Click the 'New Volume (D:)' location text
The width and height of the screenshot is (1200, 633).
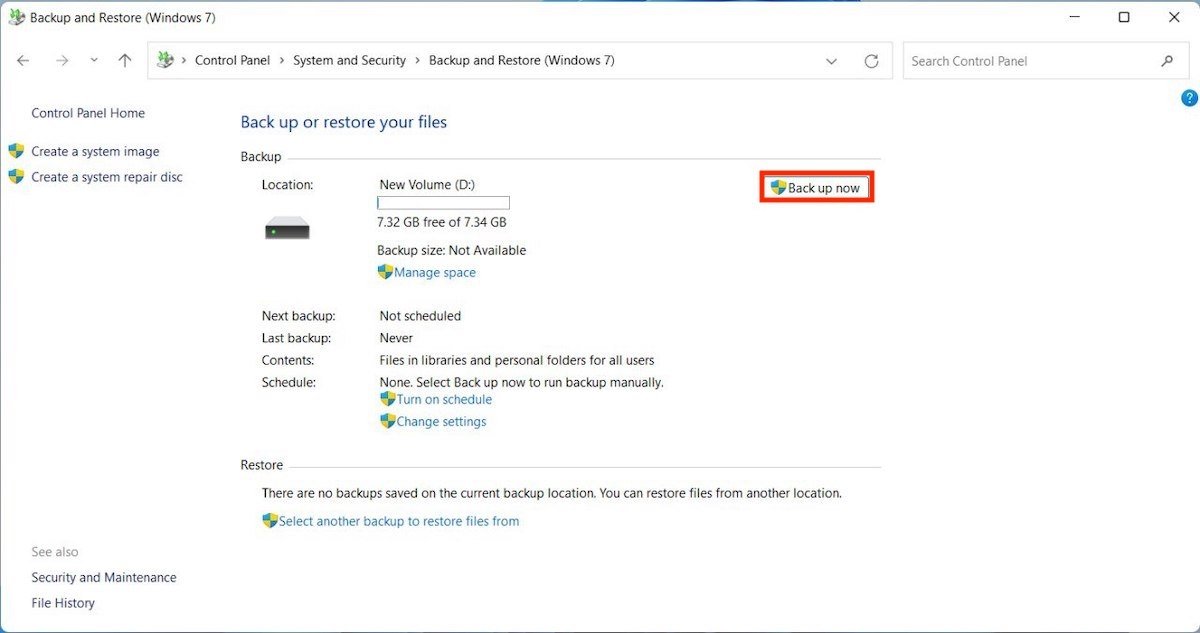click(x=425, y=185)
